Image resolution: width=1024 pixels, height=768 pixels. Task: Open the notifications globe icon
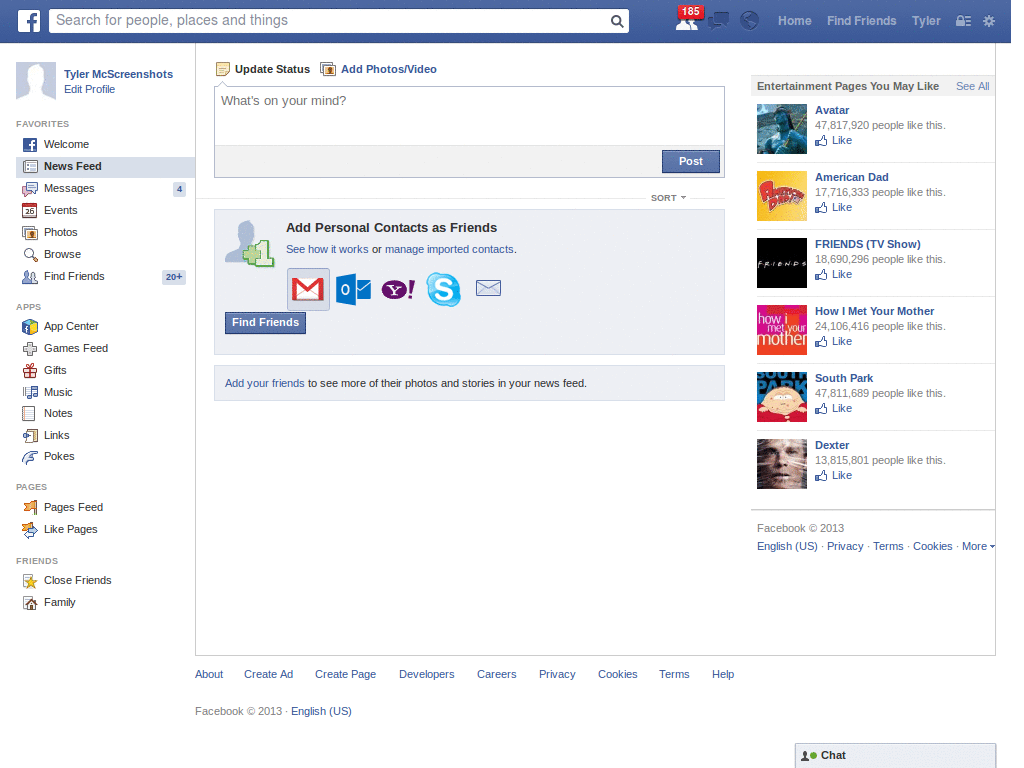click(x=749, y=21)
